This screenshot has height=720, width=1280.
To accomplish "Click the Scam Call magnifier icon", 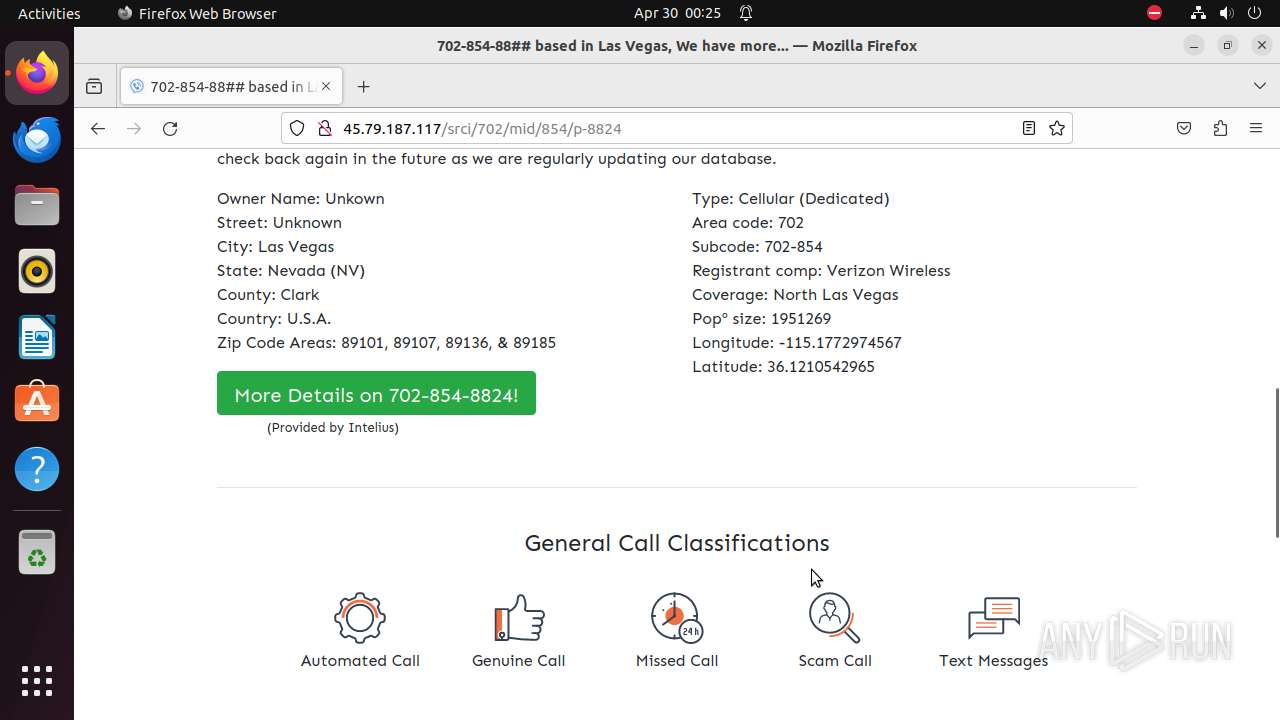I will pyautogui.click(x=835, y=617).
